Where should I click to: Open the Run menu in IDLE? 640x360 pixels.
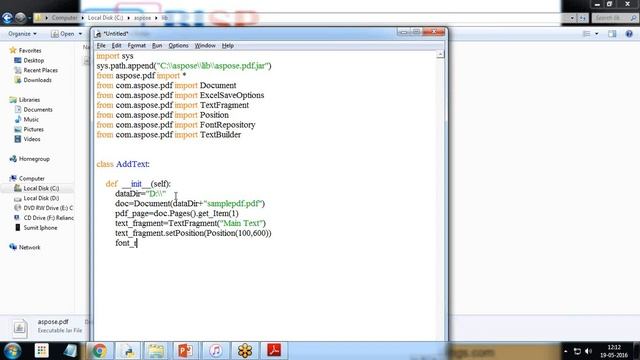pyautogui.click(x=157, y=46)
